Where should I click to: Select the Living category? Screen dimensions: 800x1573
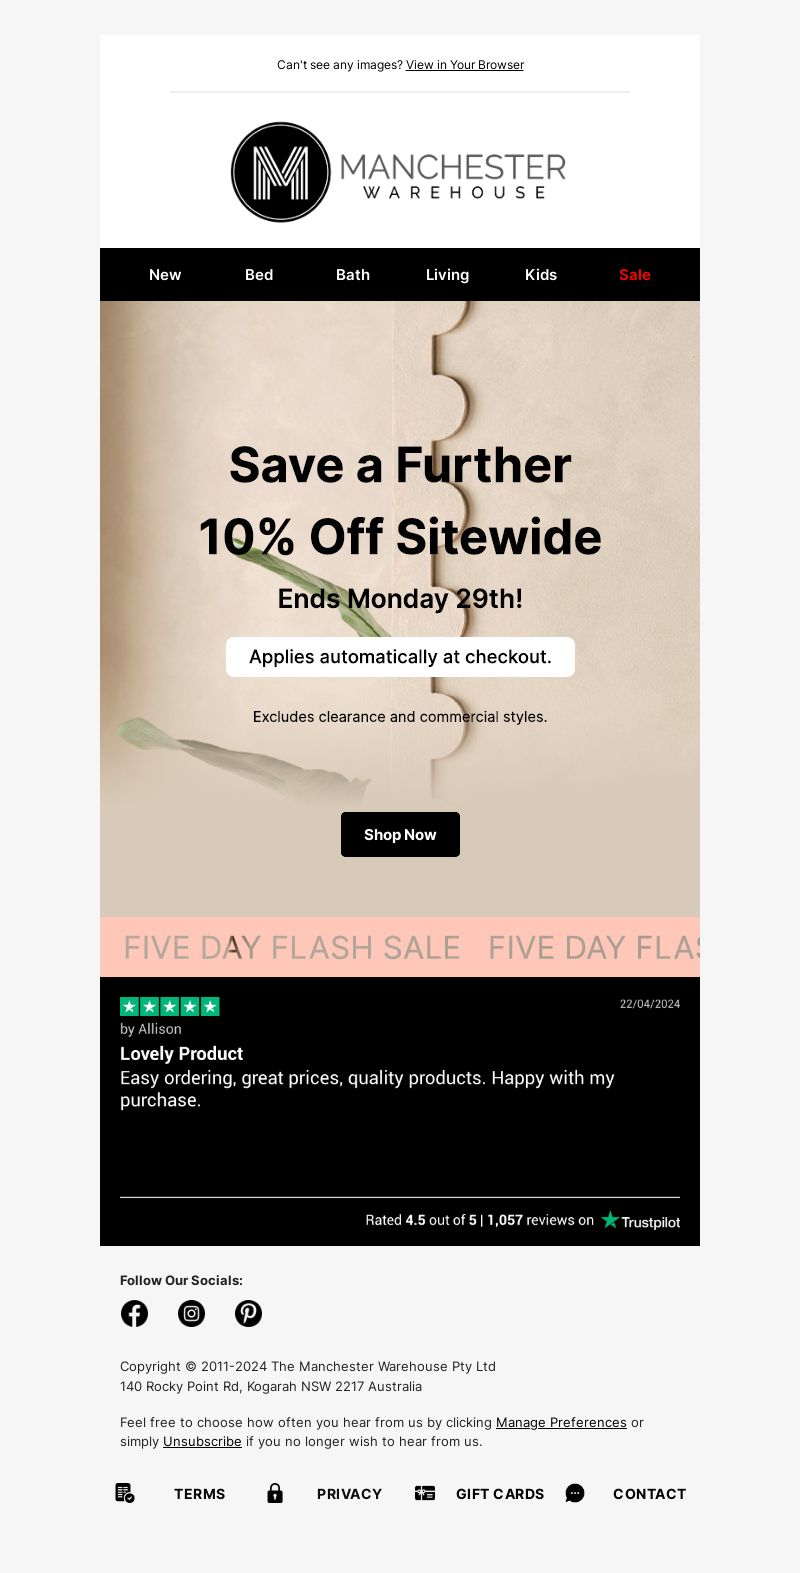pos(447,274)
